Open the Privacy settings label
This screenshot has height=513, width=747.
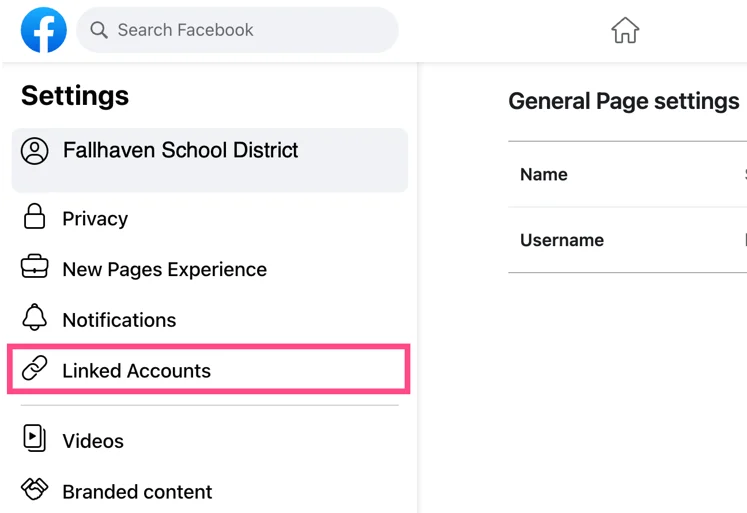point(95,219)
